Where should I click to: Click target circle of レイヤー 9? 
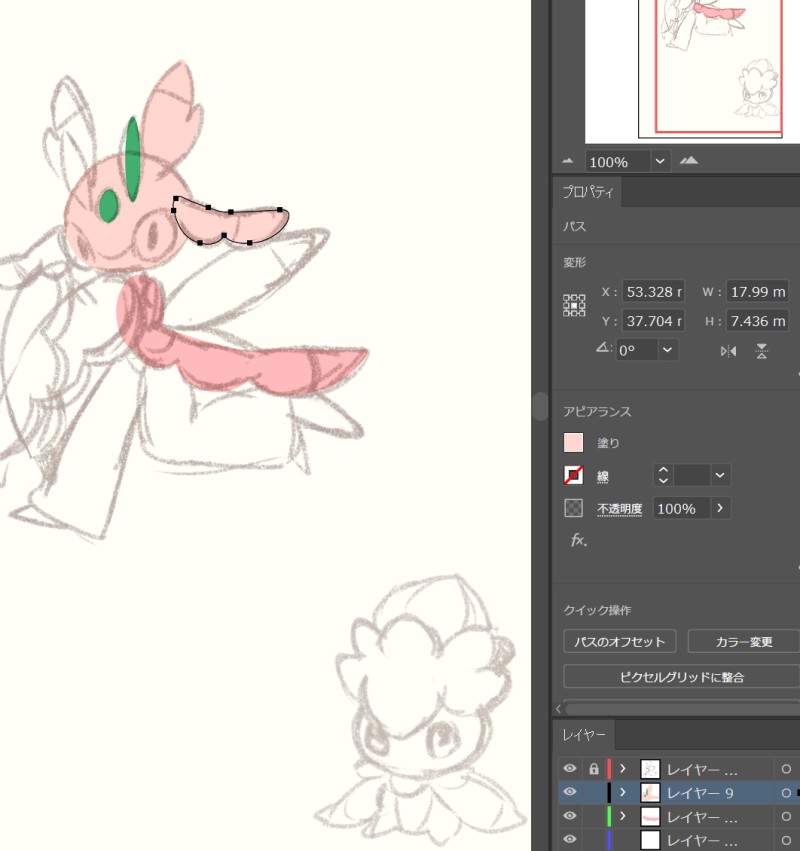click(x=786, y=793)
